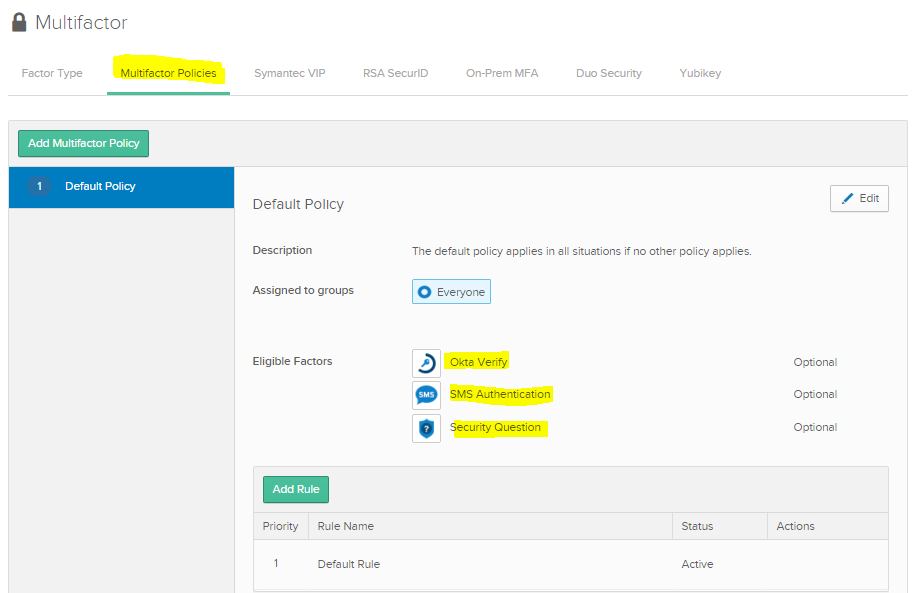The image size is (920, 593).
Task: Click the Everyone group tag
Action: click(x=451, y=292)
